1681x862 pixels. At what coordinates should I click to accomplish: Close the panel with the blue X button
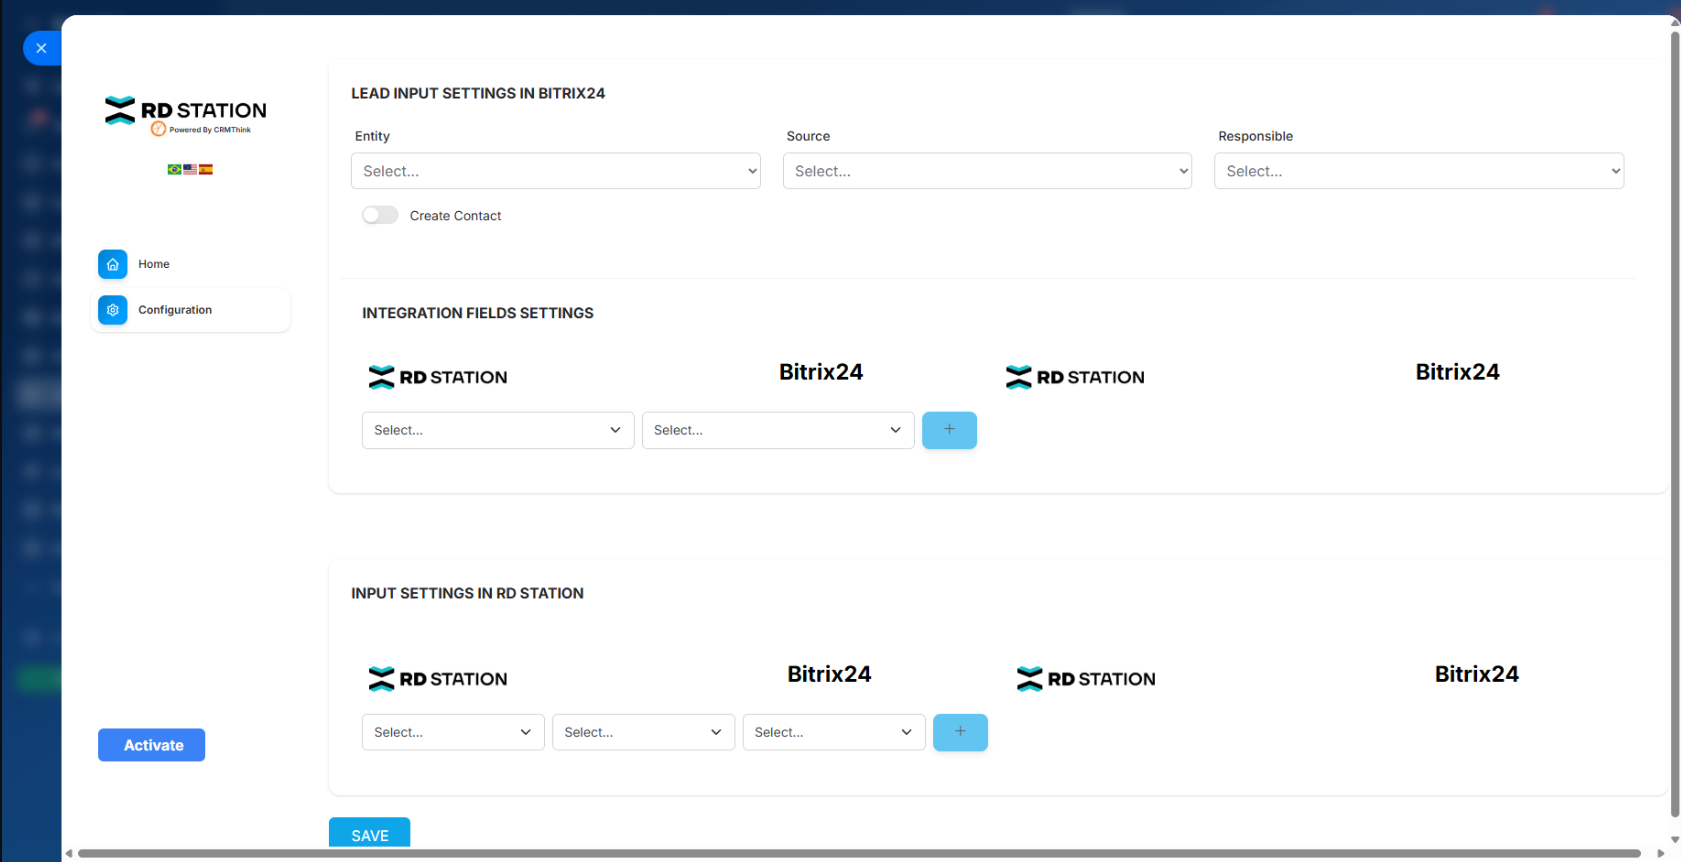41,48
